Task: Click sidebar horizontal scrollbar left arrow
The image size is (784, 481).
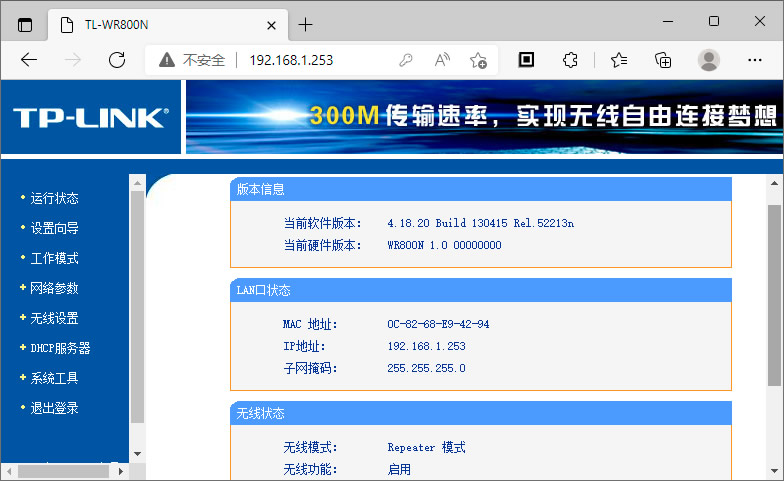Action: click(x=8, y=471)
